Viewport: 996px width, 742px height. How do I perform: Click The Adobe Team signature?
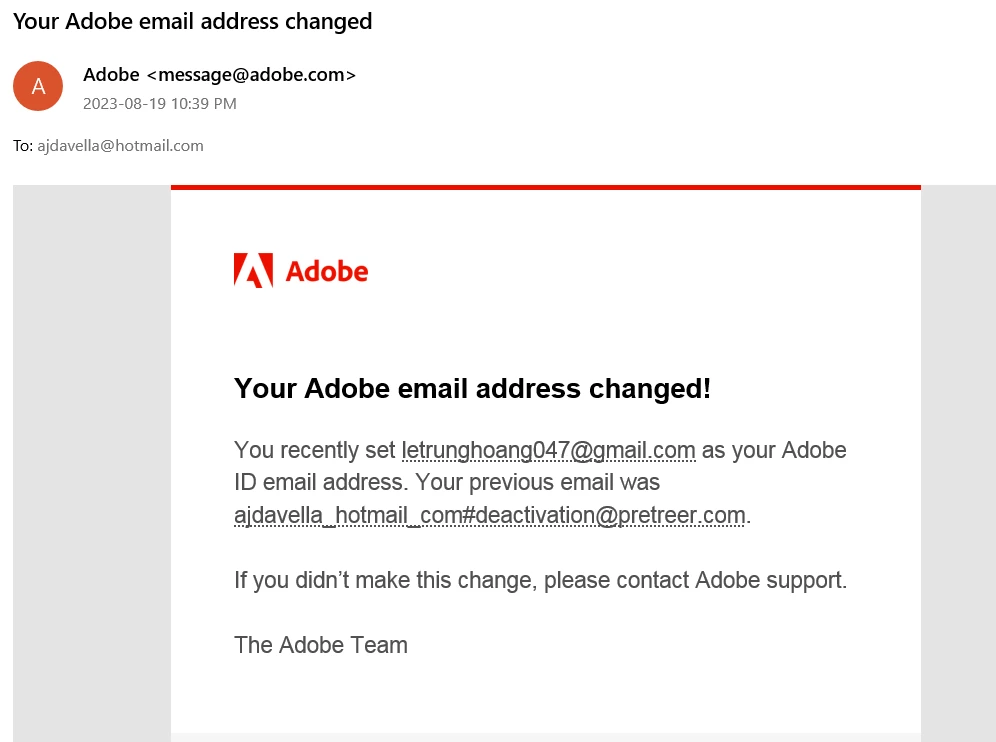tap(321, 645)
